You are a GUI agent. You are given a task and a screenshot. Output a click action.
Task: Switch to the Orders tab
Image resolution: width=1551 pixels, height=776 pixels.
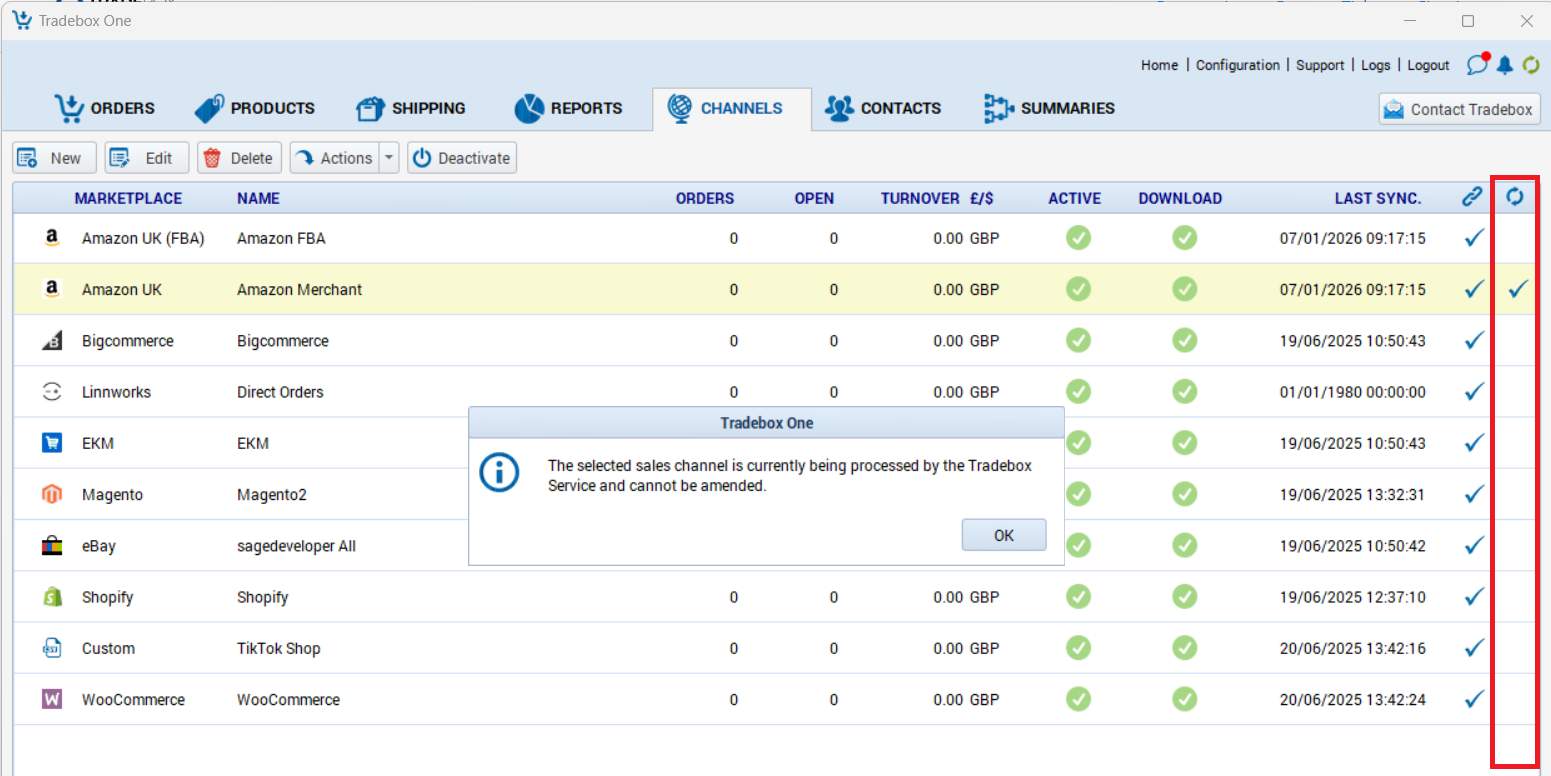[105, 108]
